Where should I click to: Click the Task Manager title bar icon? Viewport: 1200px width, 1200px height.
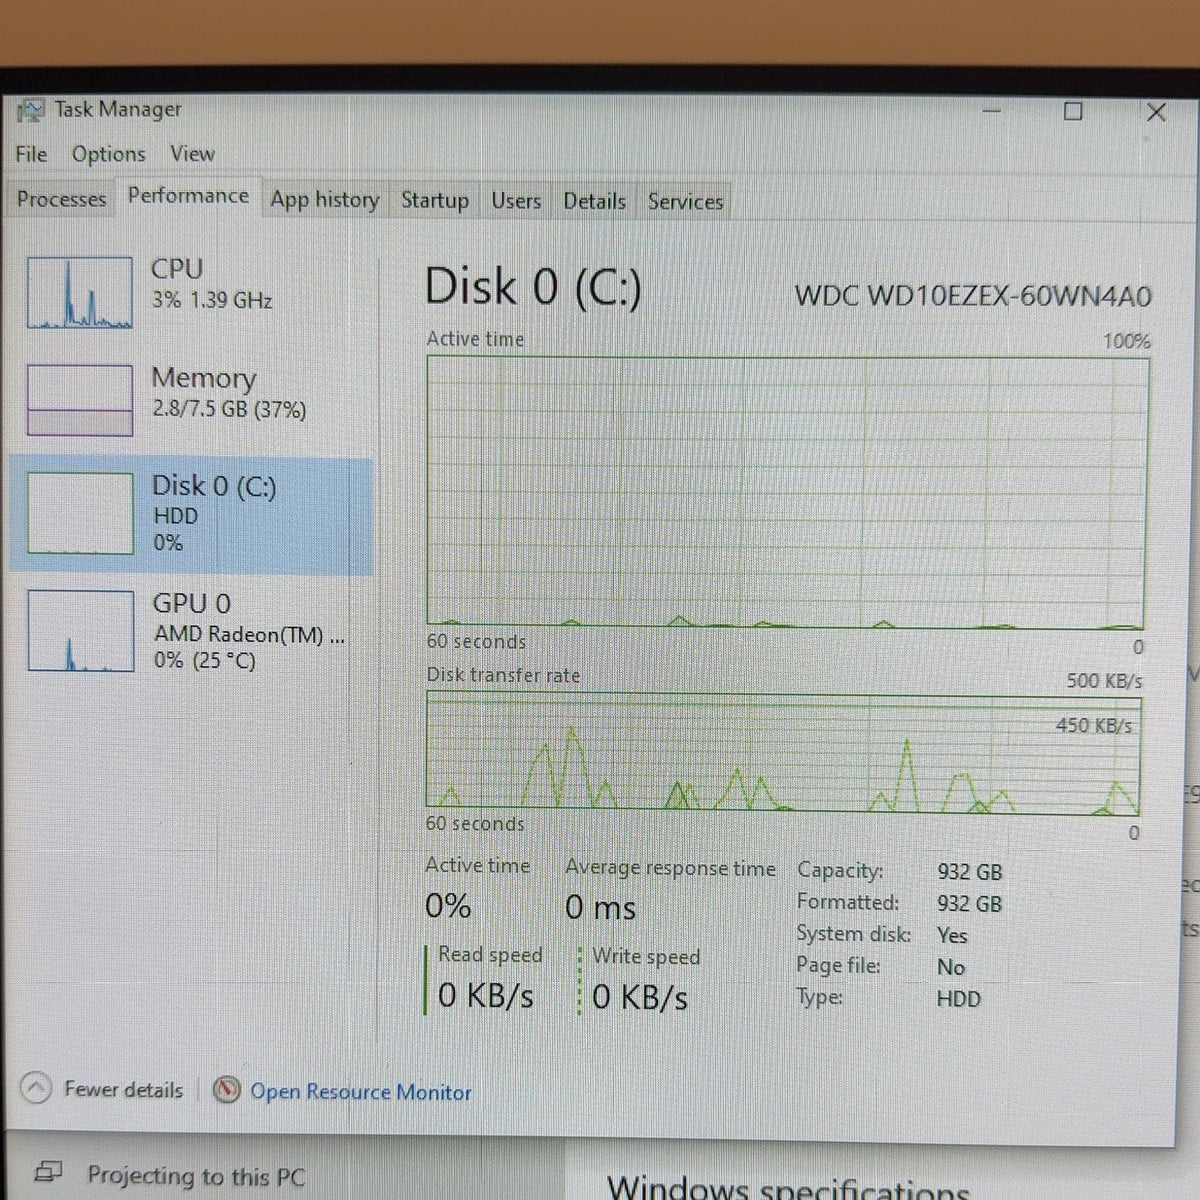click(x=31, y=110)
